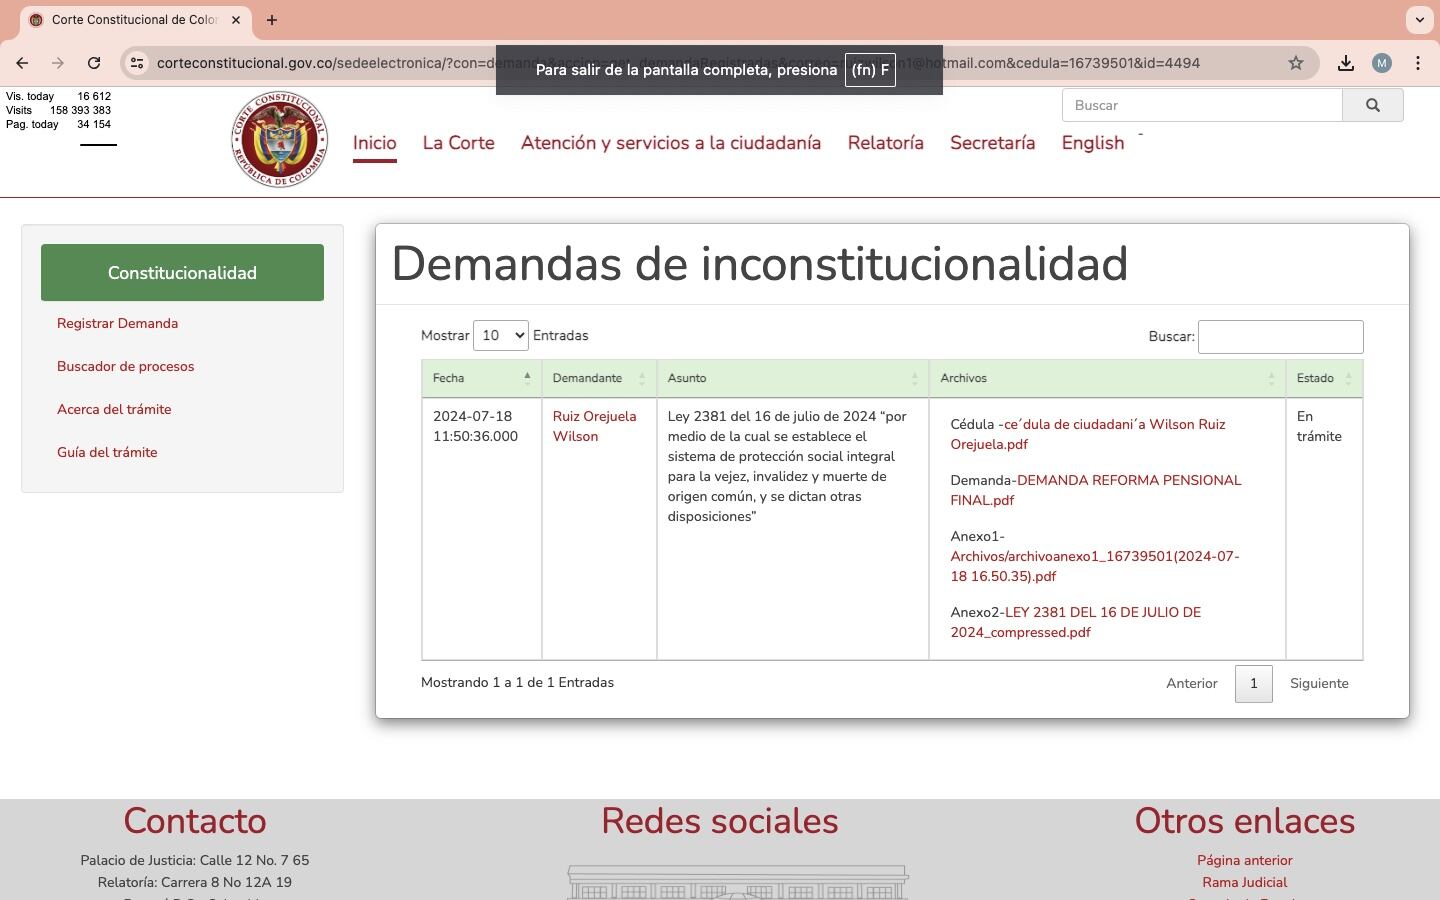Open the Registrar Demanda link

tap(117, 323)
